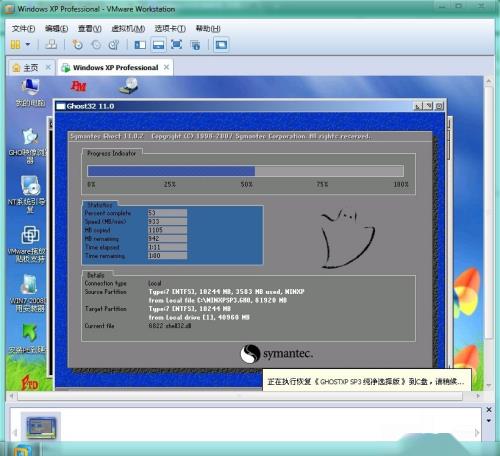Click the MB copied value 1105
Image resolution: width=500 pixels, height=456 pixels.
(167, 230)
